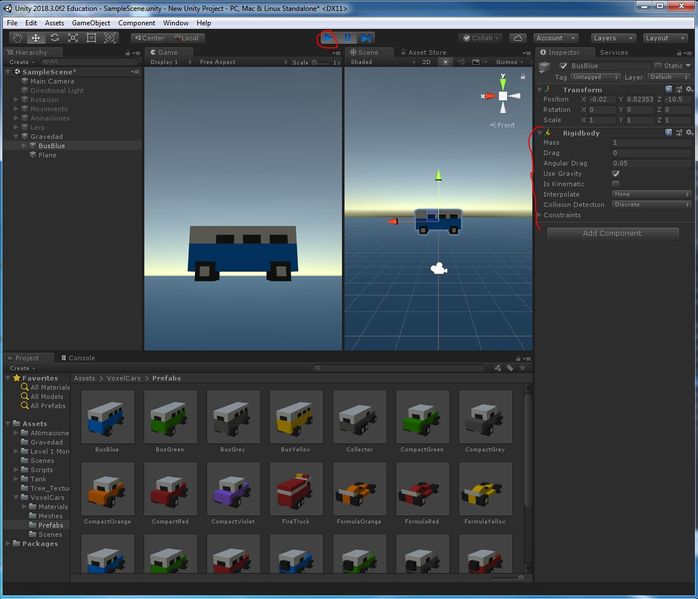
Task: Step one frame forward
Action: pyautogui.click(x=366, y=38)
